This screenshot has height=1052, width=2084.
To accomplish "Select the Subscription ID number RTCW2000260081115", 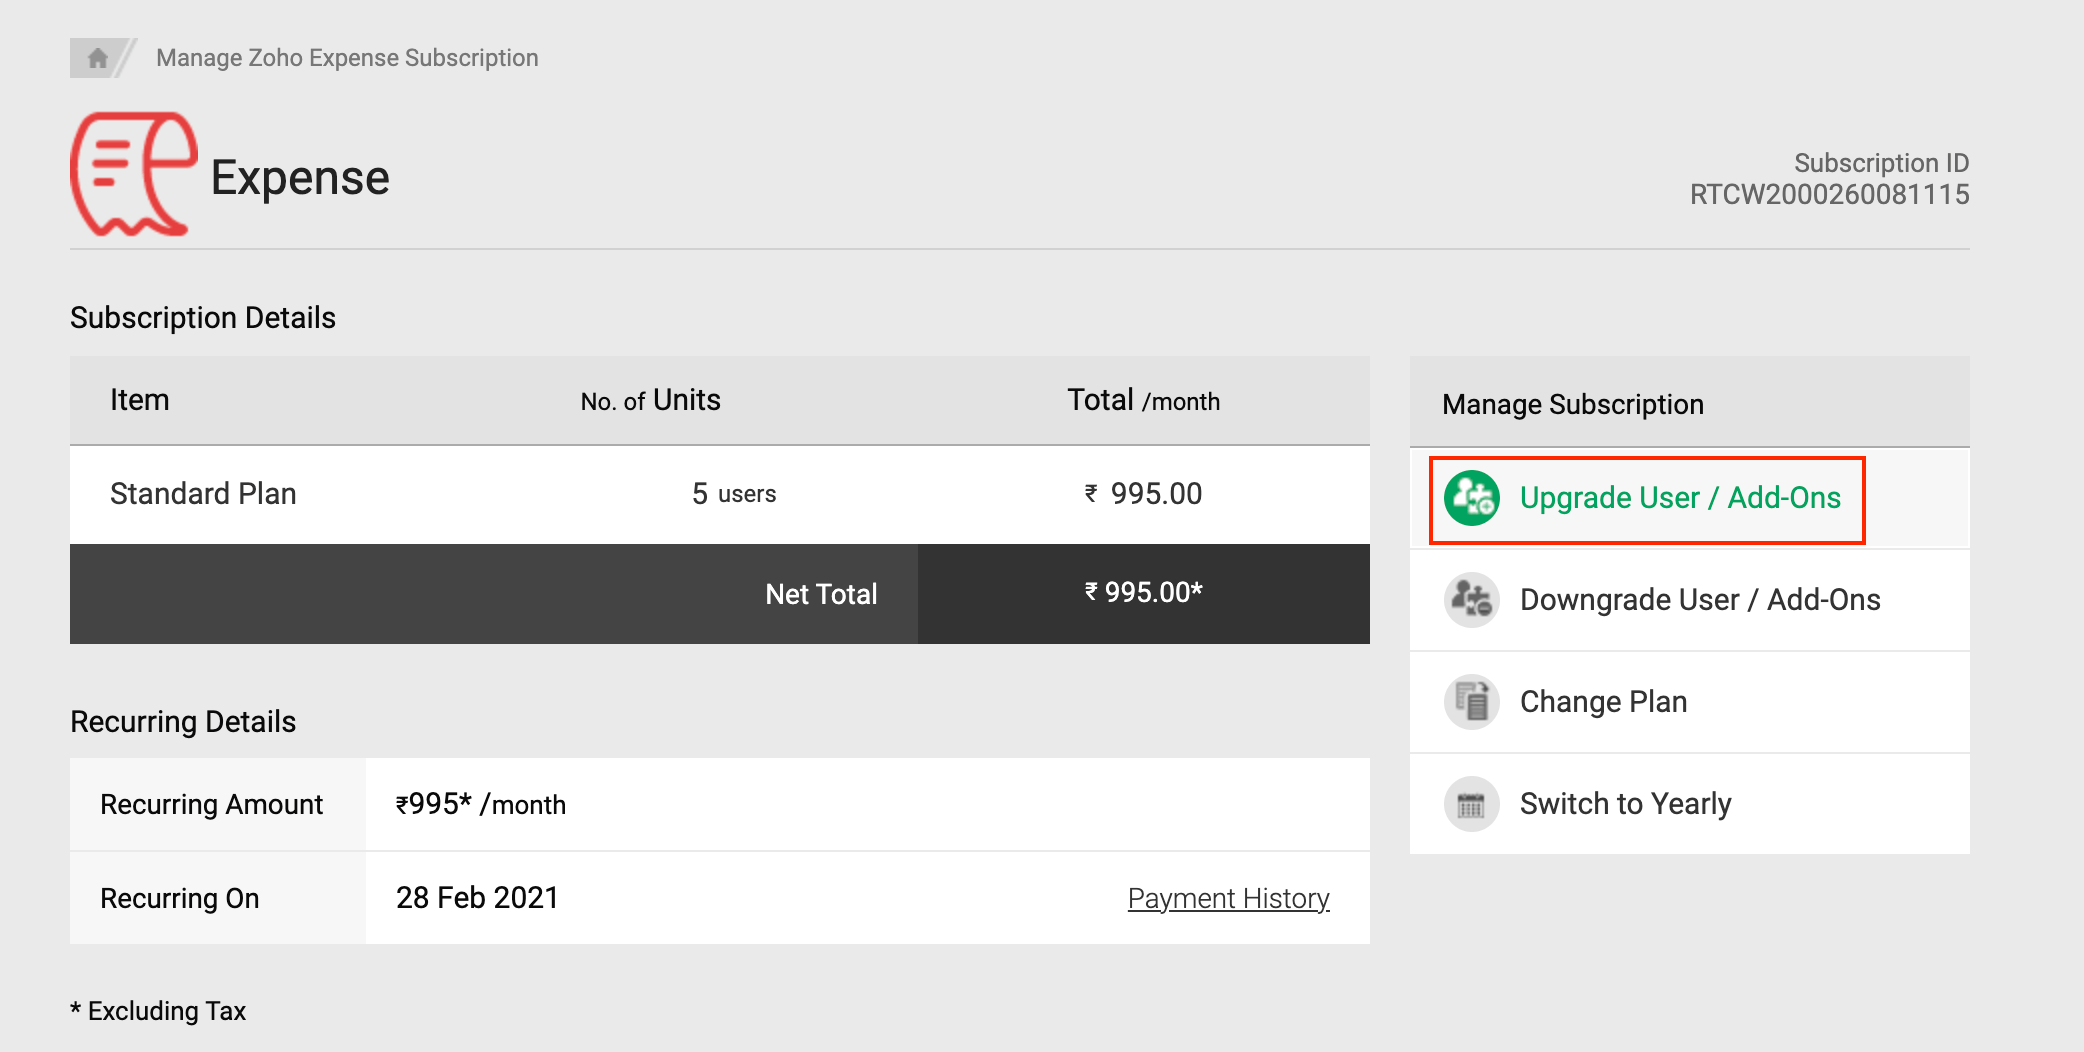I will pos(1829,195).
